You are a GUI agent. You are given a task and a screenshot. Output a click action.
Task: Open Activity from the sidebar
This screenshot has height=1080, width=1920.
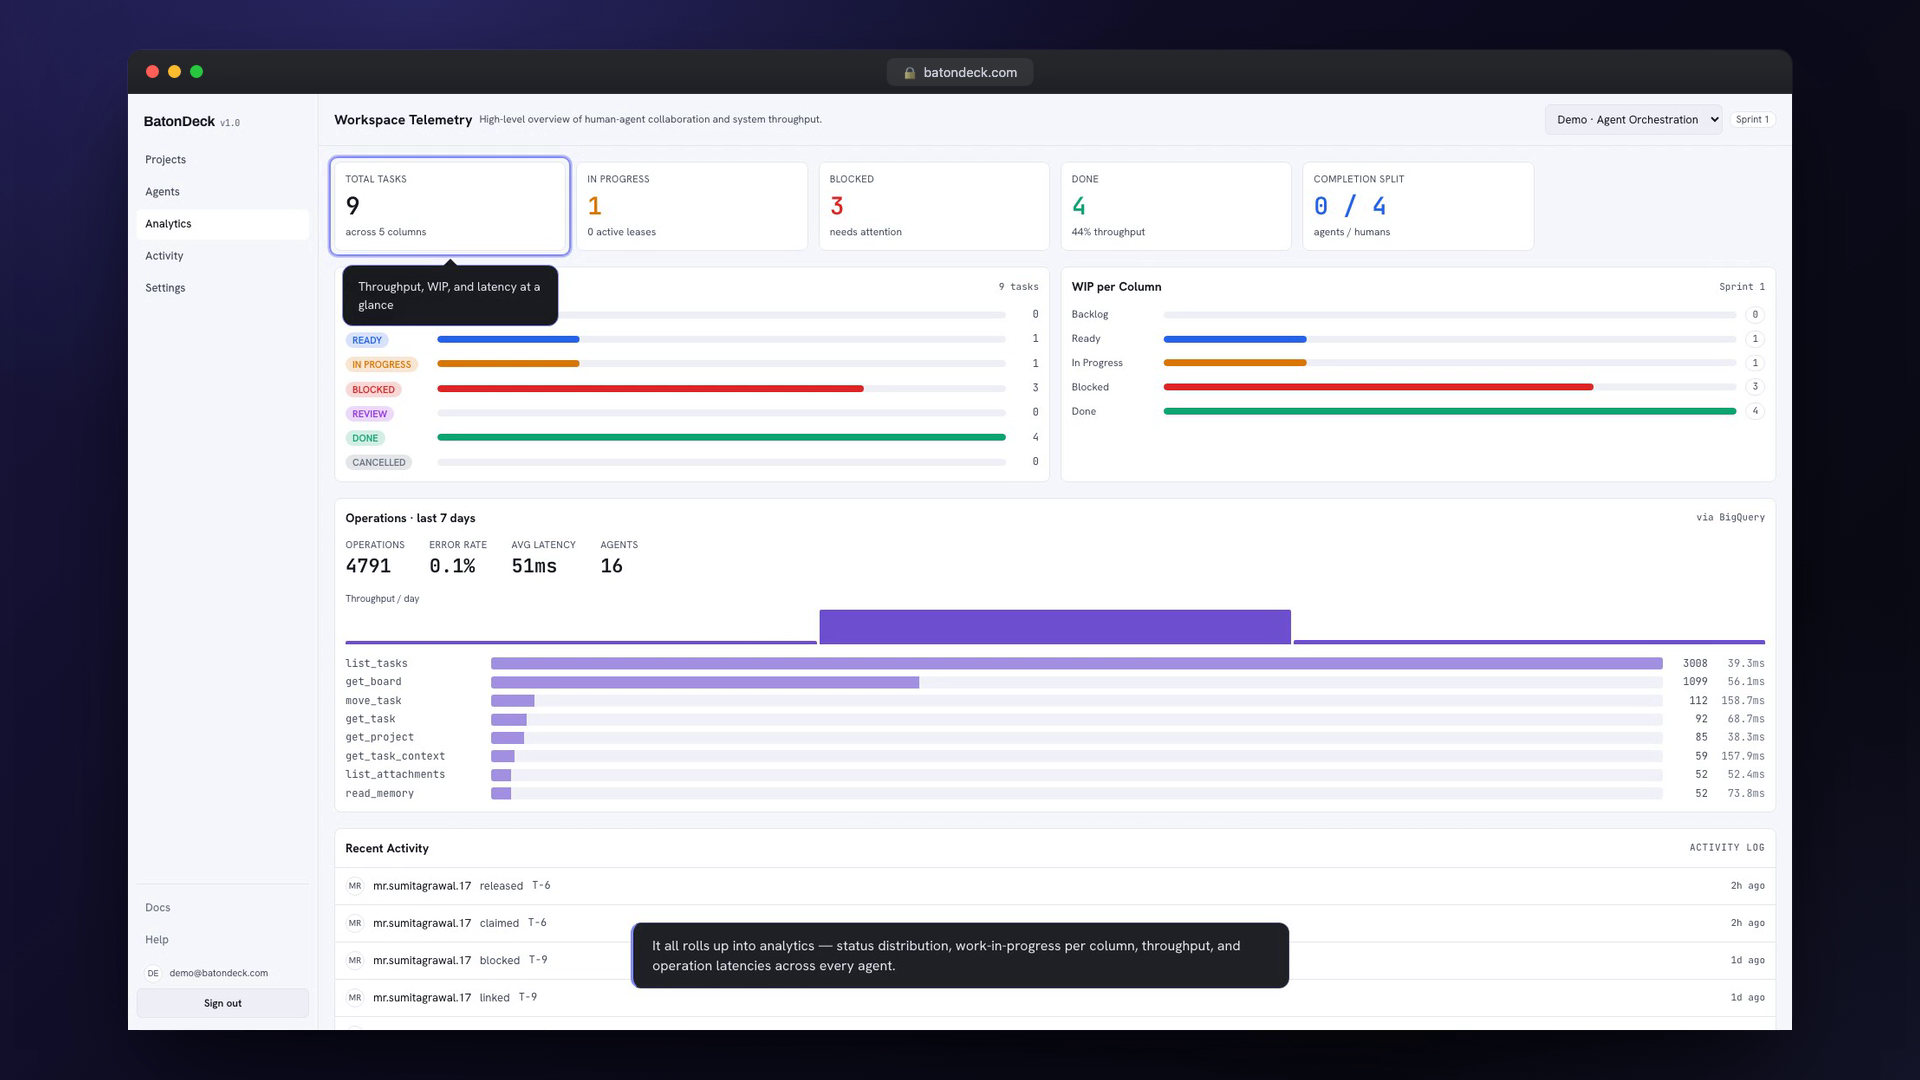[x=222, y=256]
